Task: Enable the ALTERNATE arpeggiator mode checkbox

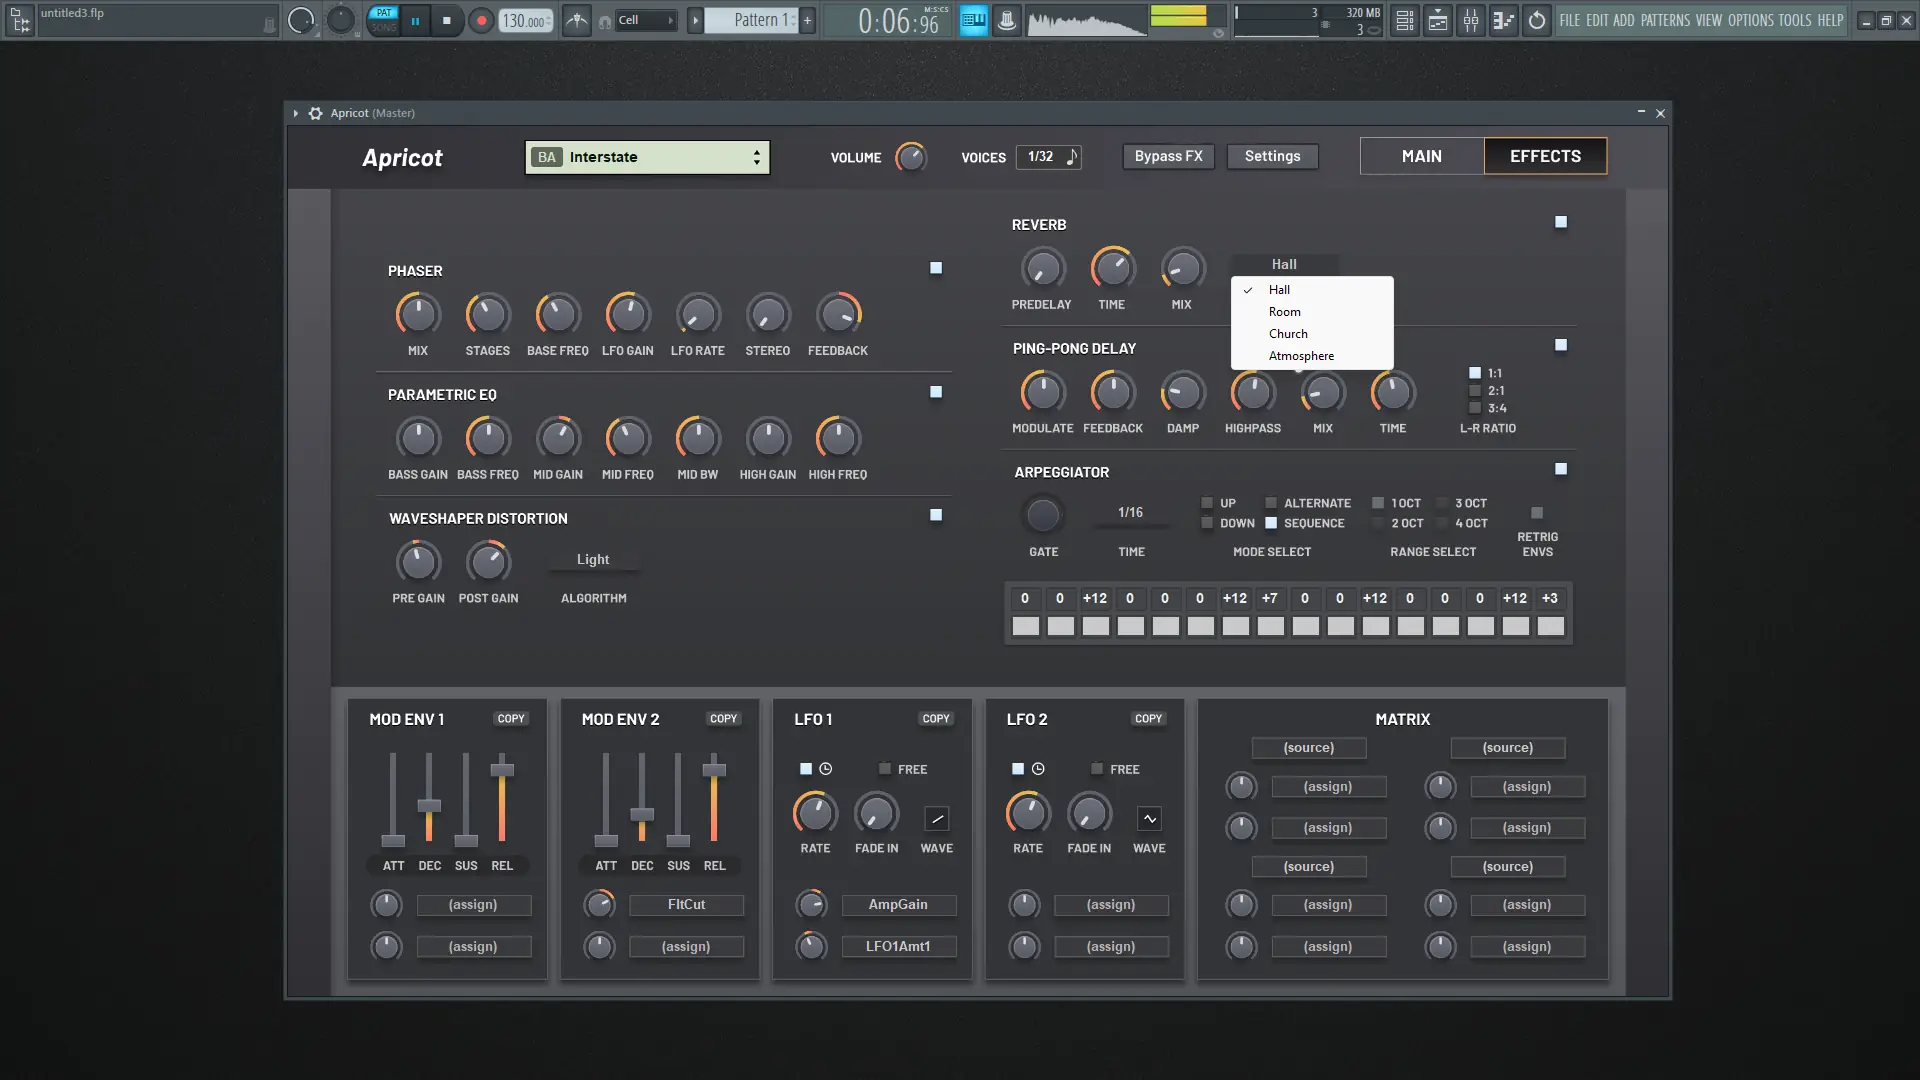Action: click(x=1271, y=503)
